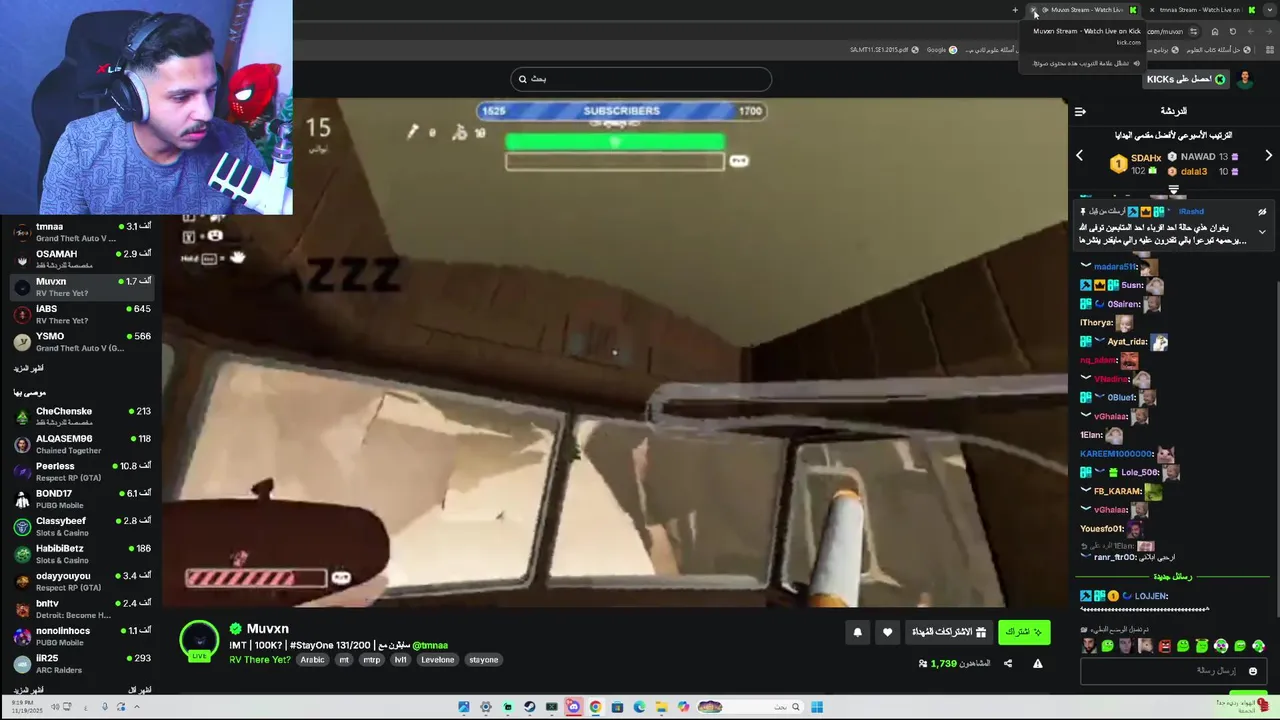
Task: Jump to the new messages banner
Action: tap(1173, 577)
